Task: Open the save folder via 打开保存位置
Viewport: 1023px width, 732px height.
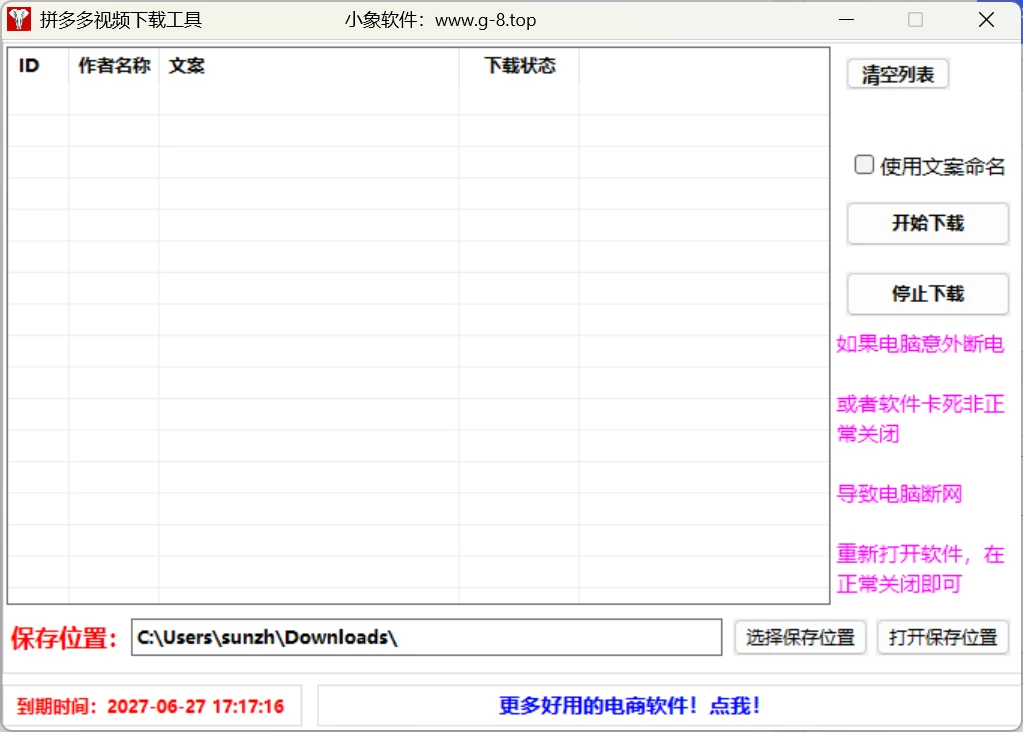Action: click(943, 637)
